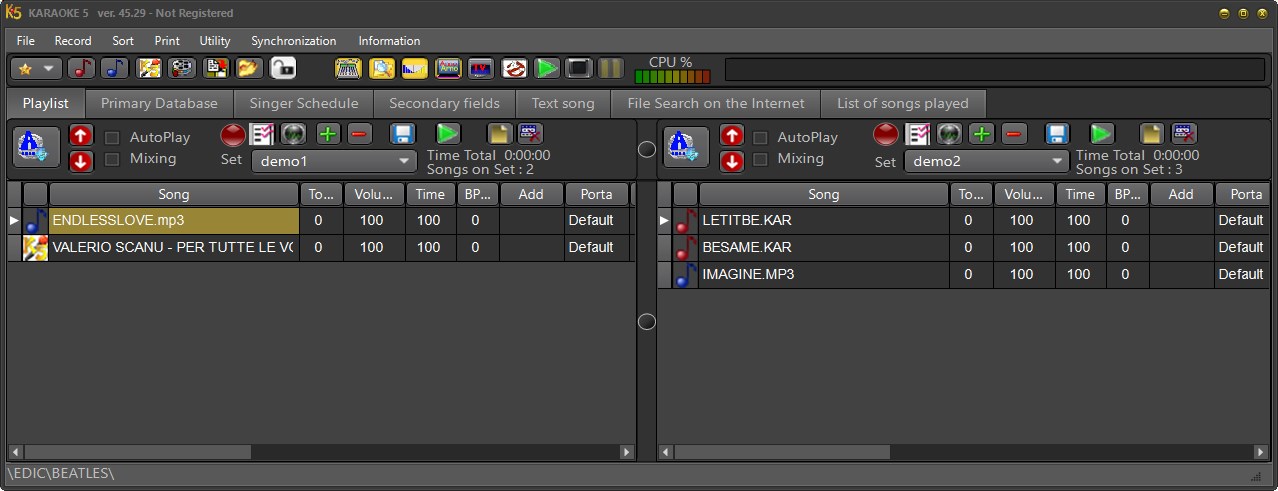Toggle Mixing checkbox in left playlist
The height and width of the screenshot is (491, 1278).
113,159
